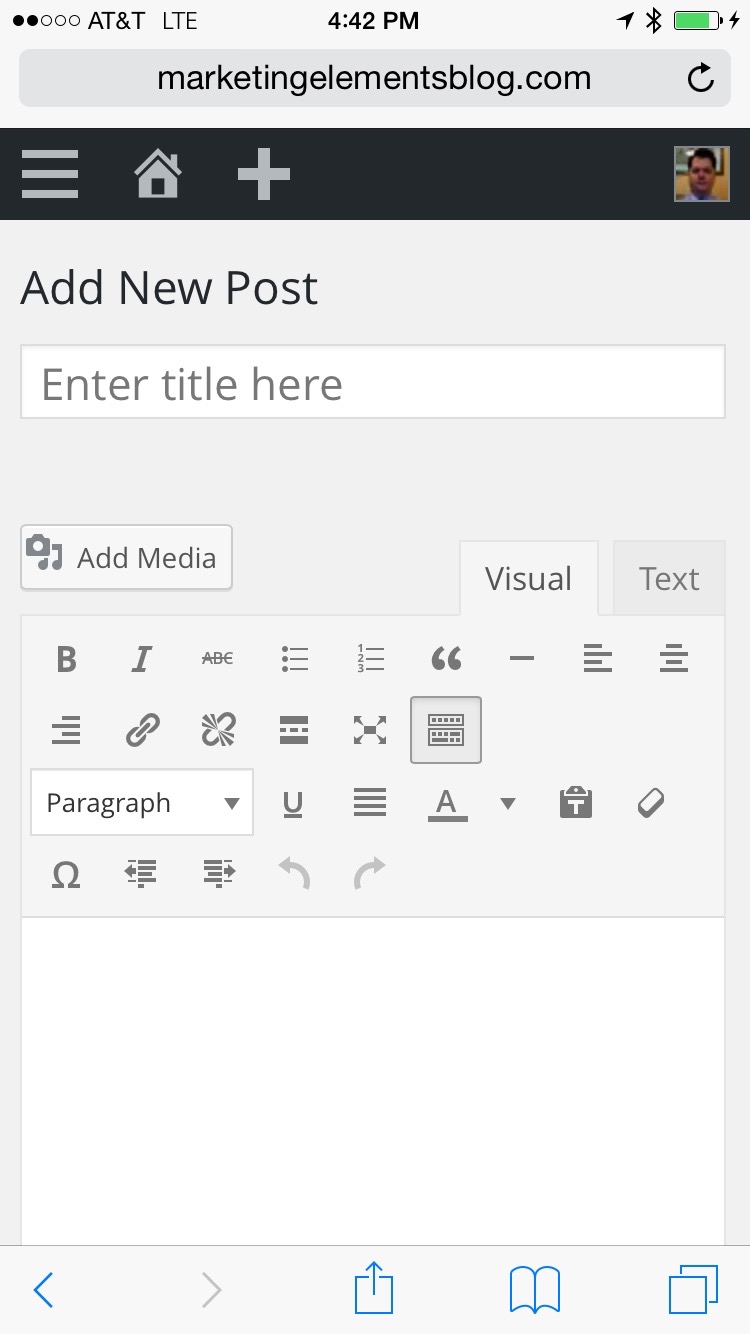This screenshot has width=750, height=1334.
Task: Add a blockquote
Action: pos(446,659)
